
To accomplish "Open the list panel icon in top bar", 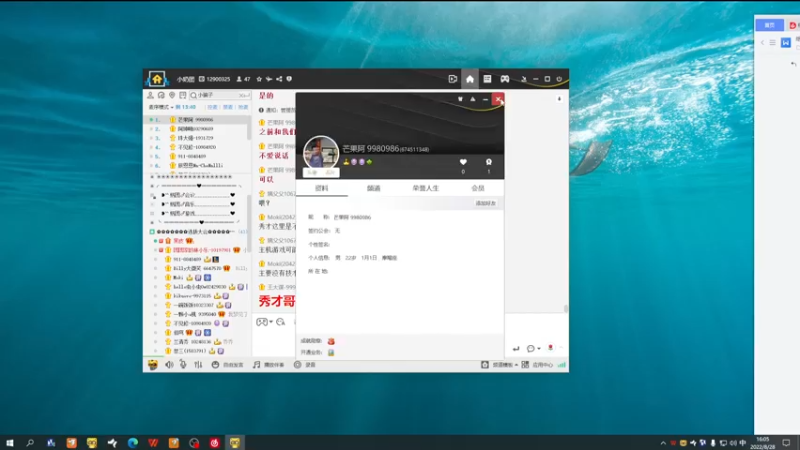I will 487,79.
